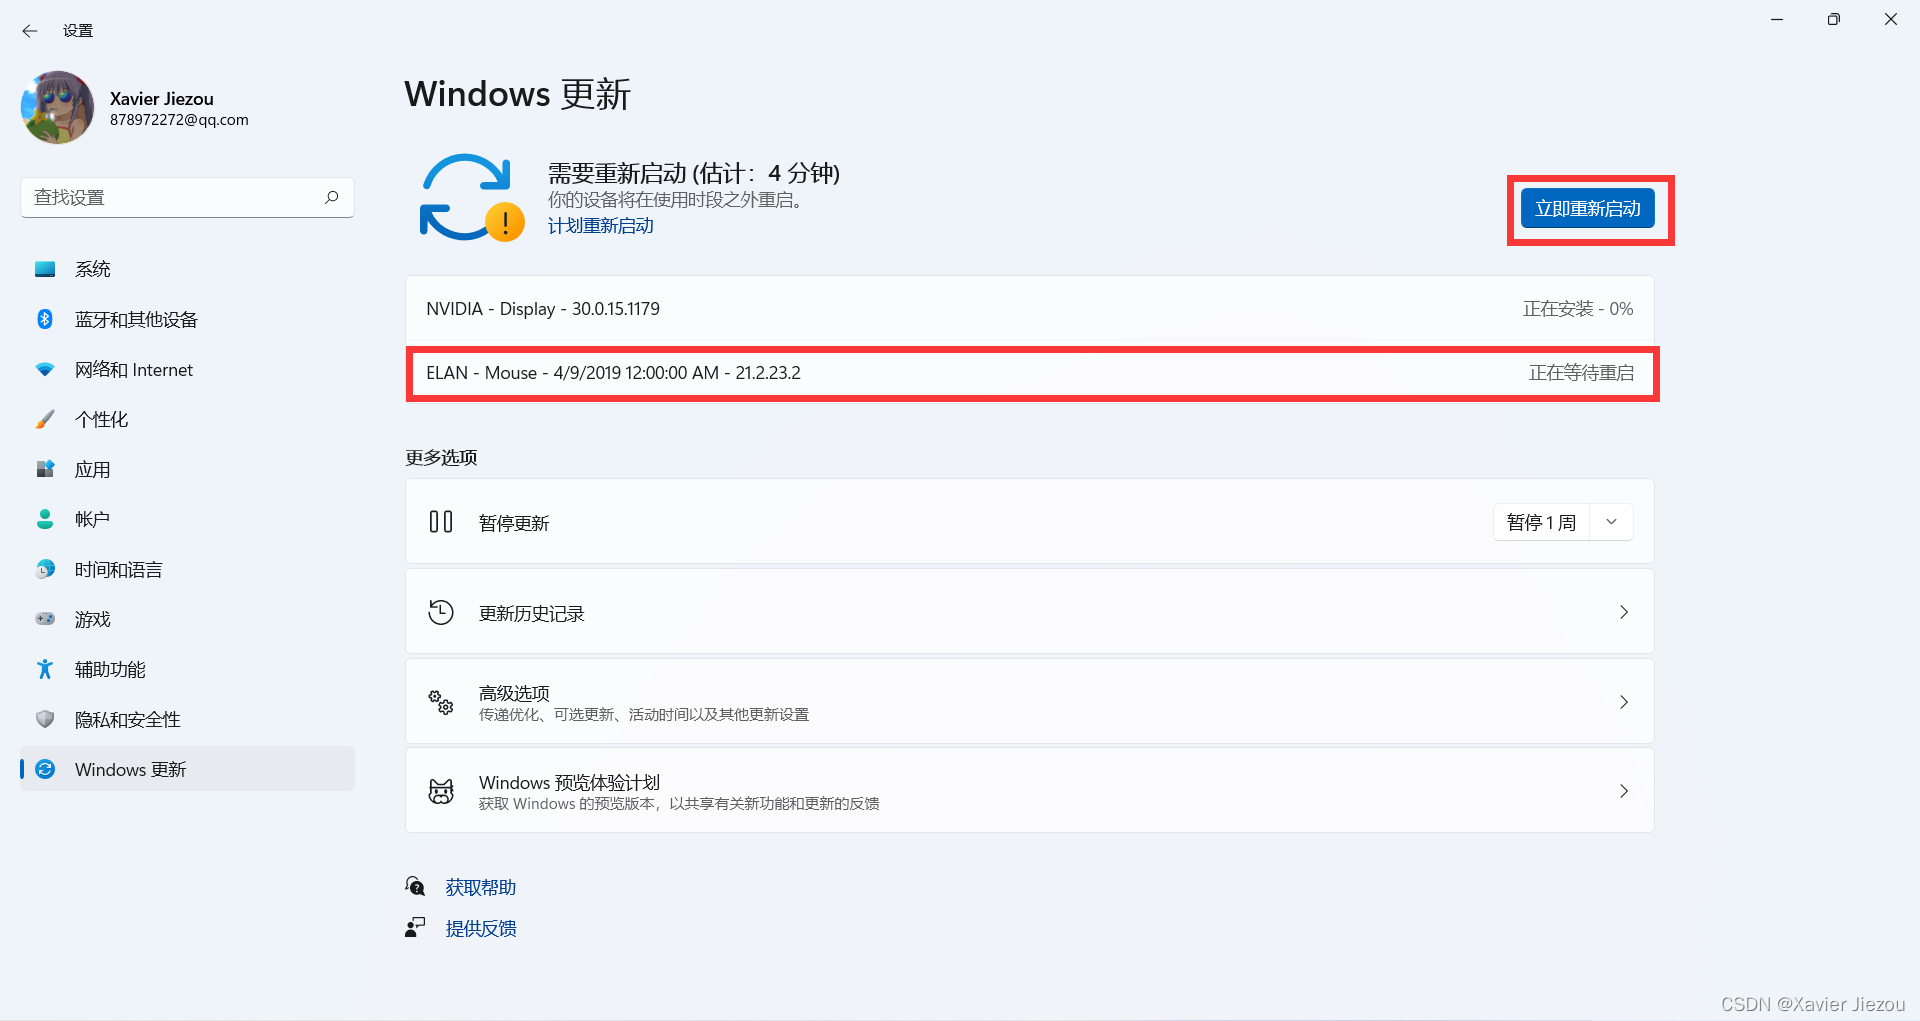Click the network Wi-Fi icon
Screen dimensions: 1920x1021
[45, 370]
